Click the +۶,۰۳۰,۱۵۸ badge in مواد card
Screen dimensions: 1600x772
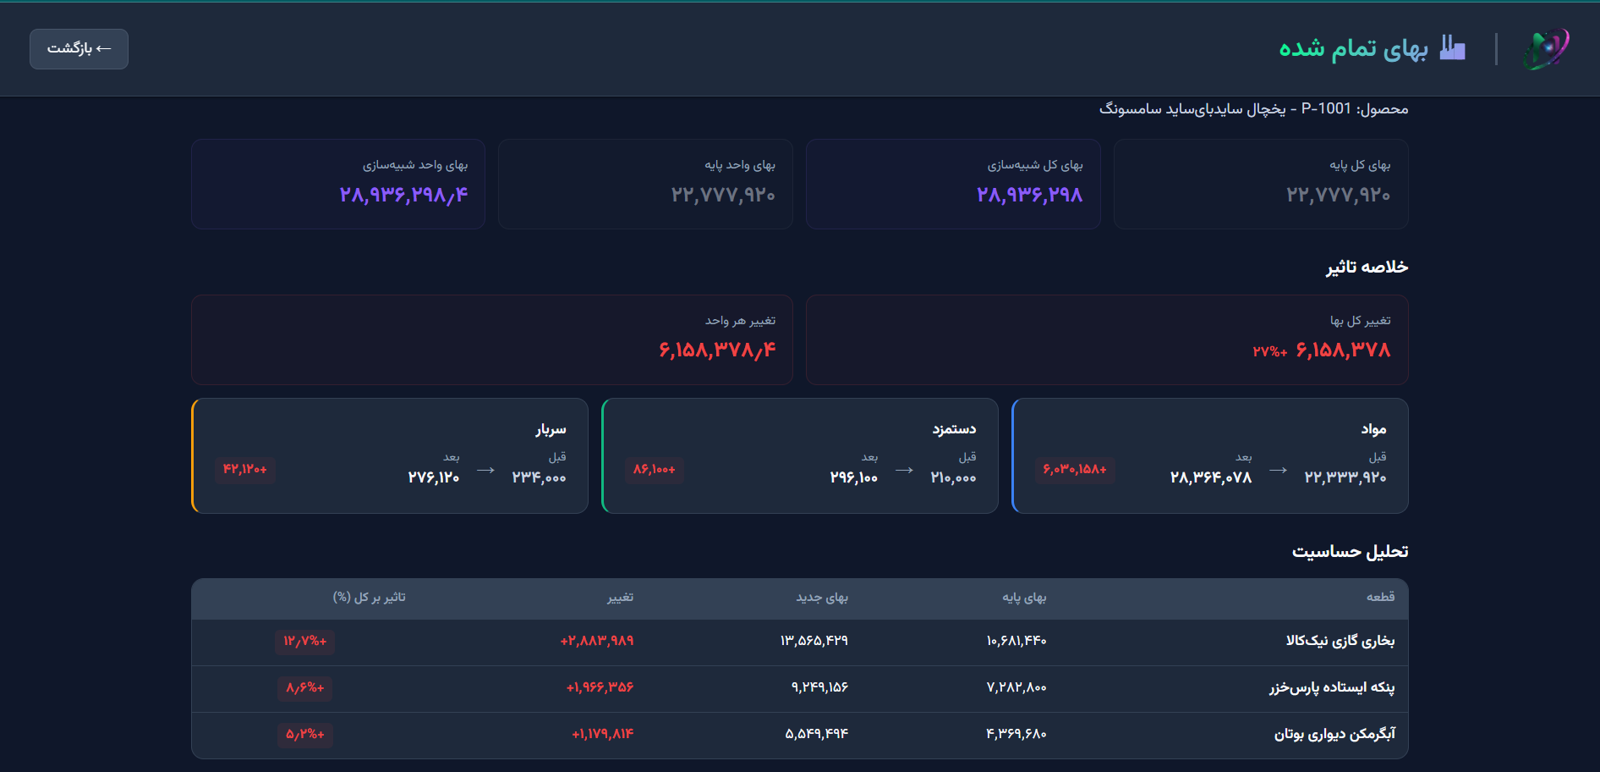click(x=1075, y=469)
